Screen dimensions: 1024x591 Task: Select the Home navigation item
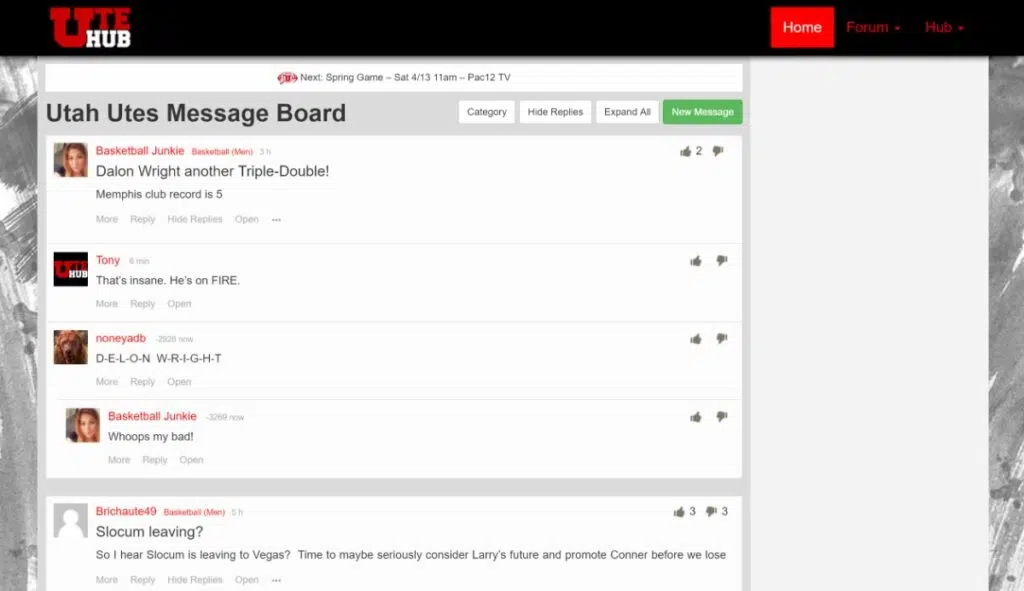click(802, 27)
